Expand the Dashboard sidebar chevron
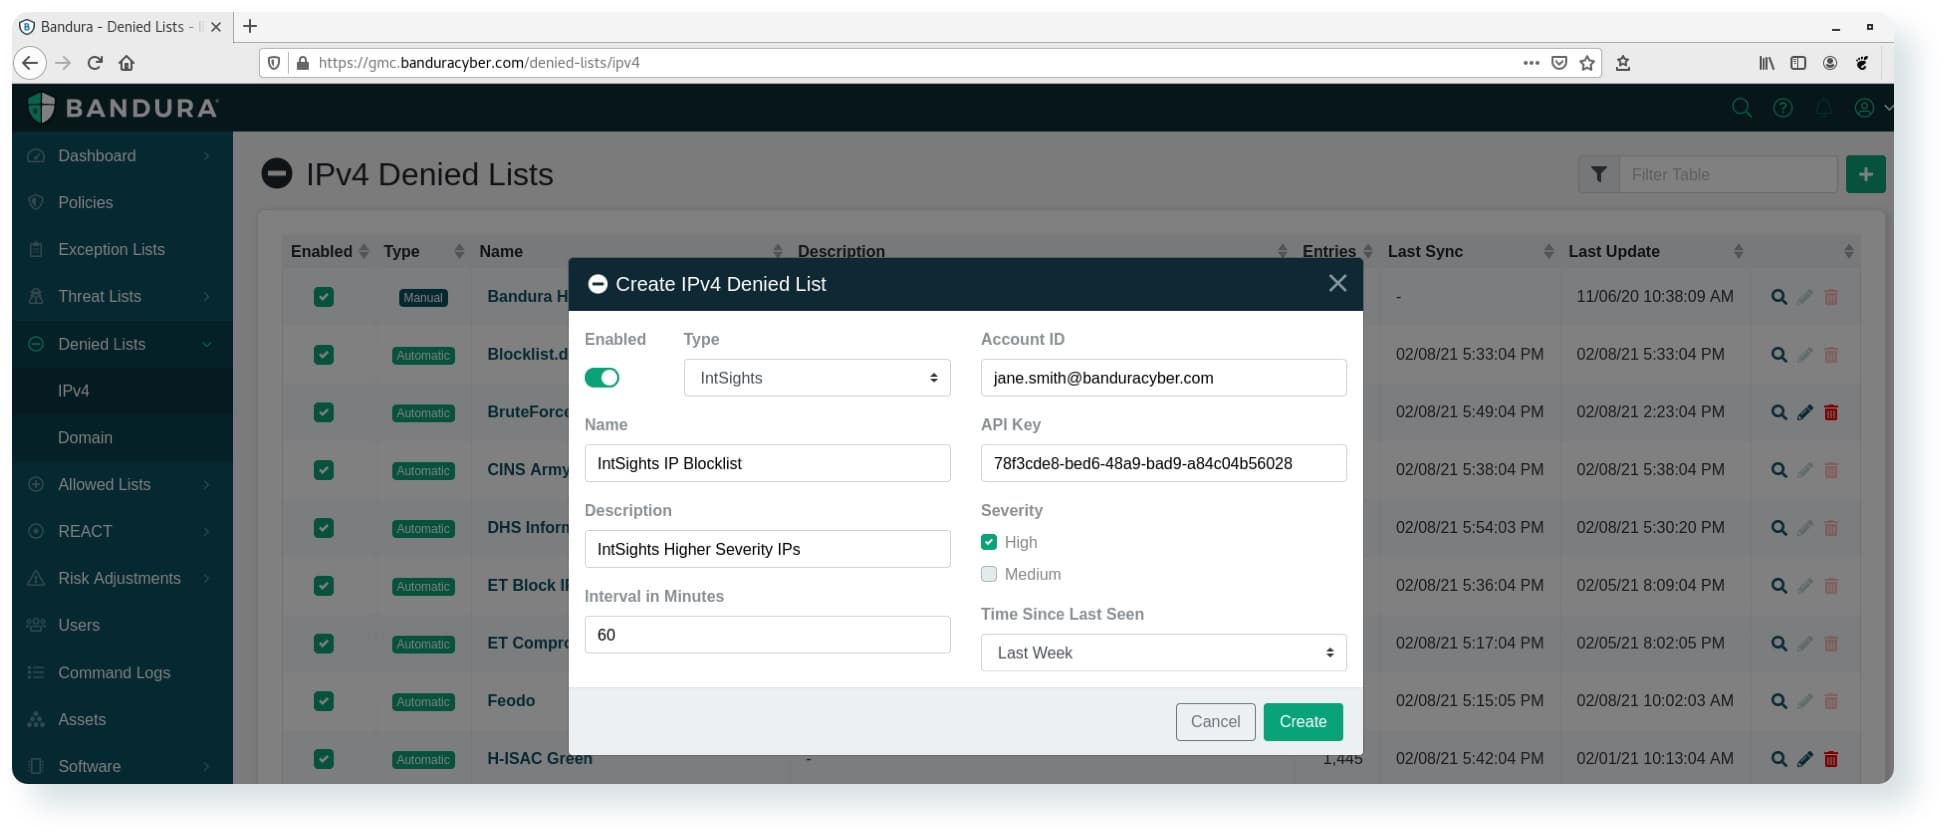The width and height of the screenshot is (1946, 836). [x=207, y=156]
